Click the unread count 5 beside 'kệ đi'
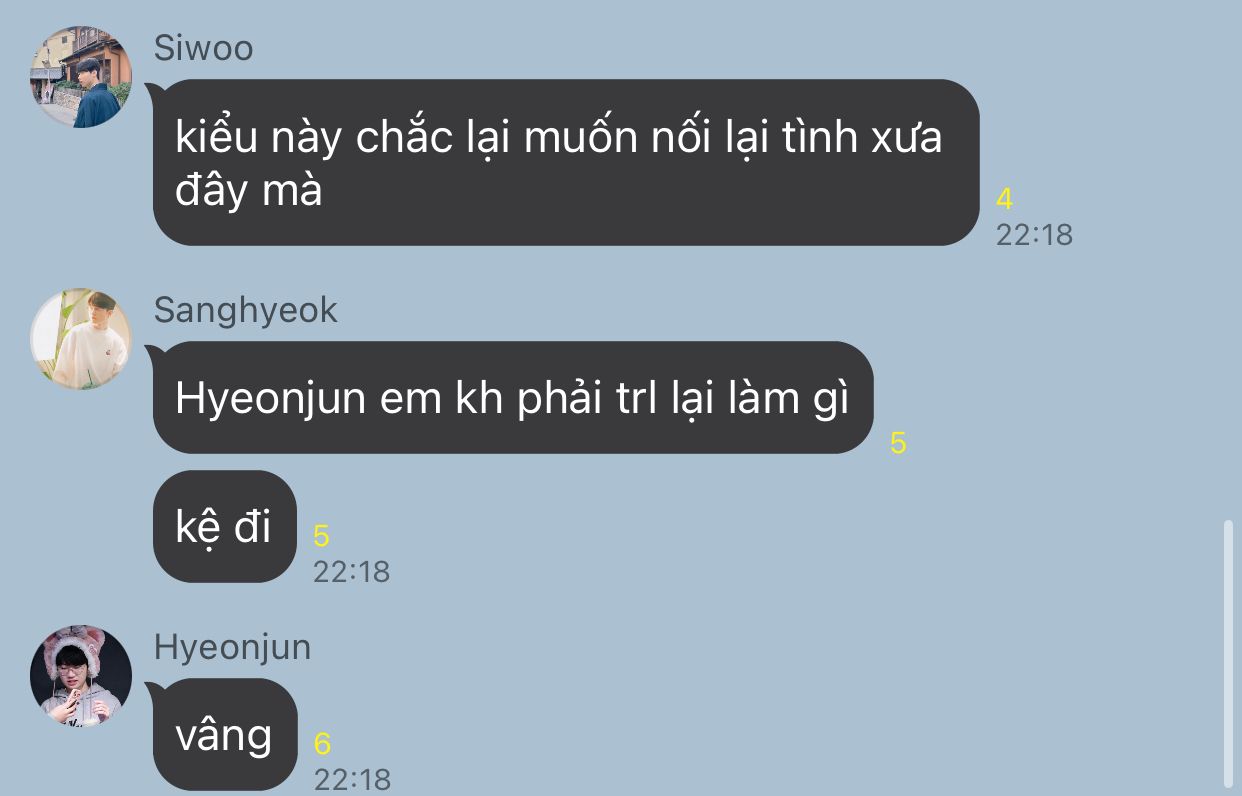This screenshot has width=1242, height=796. [321, 536]
